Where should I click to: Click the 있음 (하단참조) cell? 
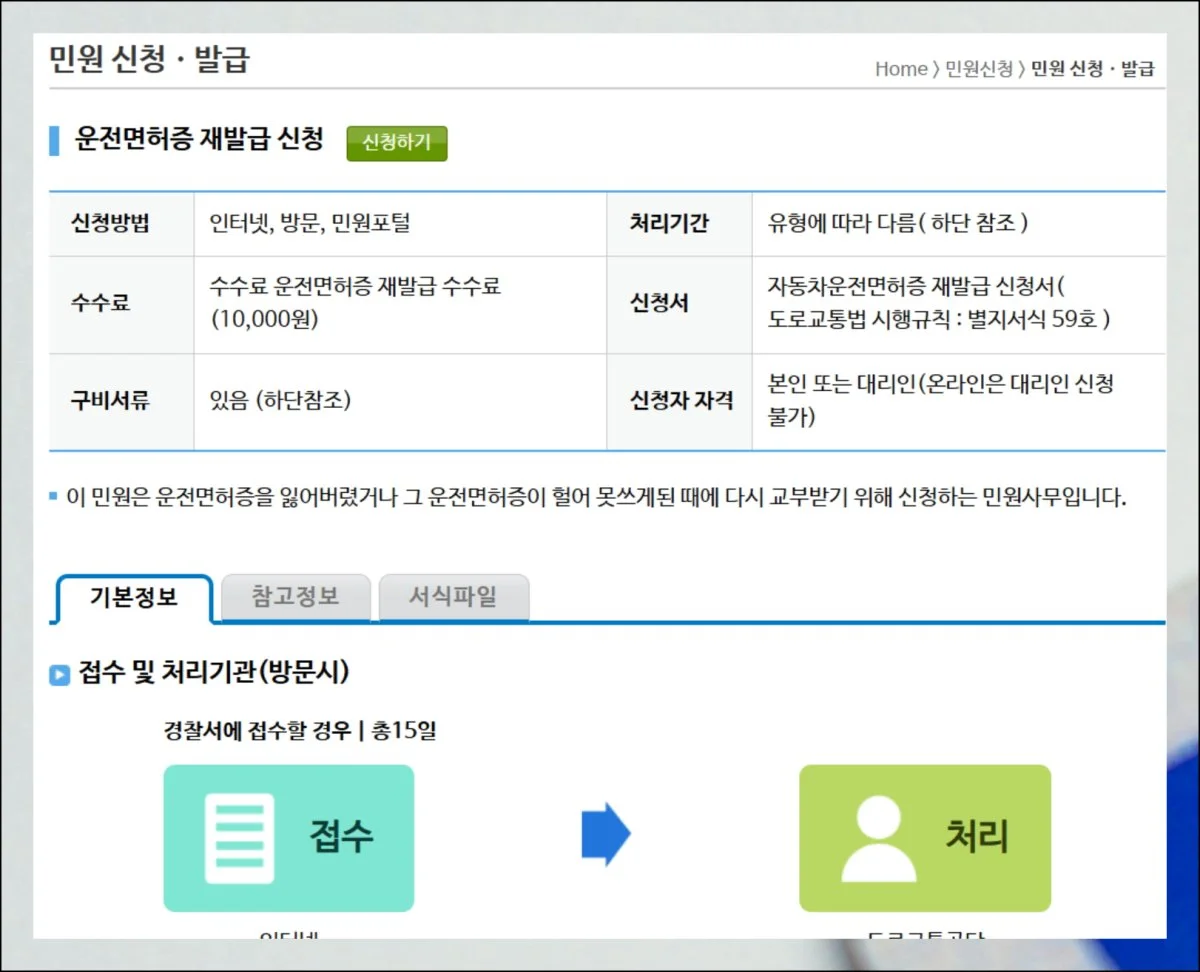(280, 401)
